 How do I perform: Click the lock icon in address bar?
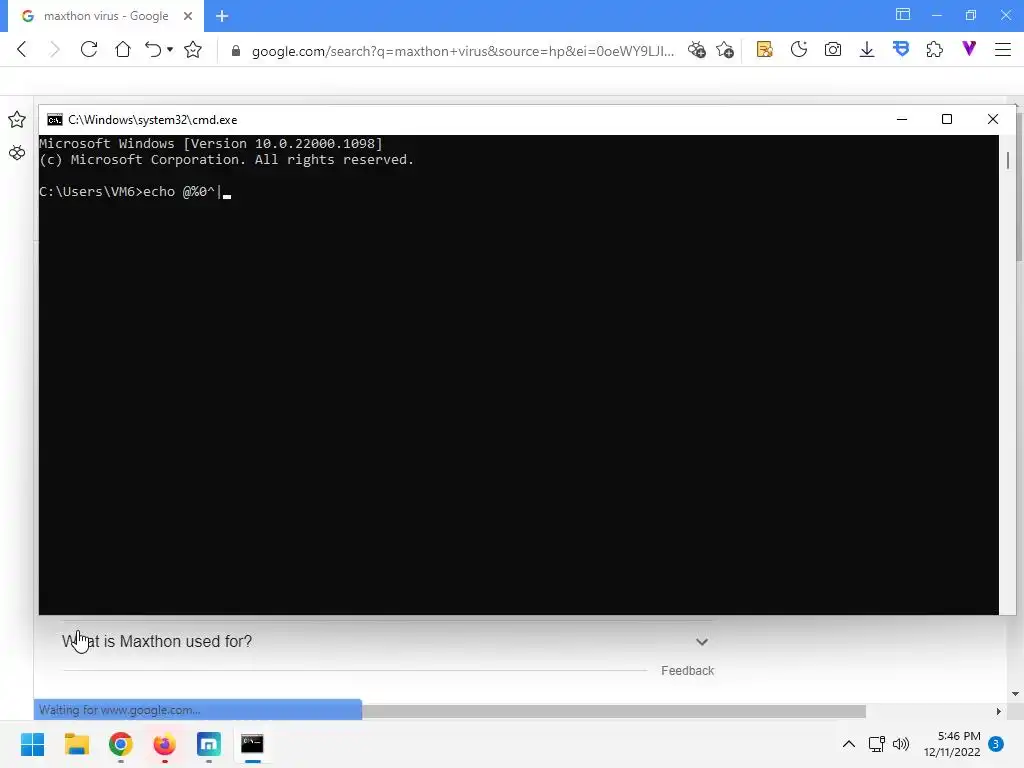236,50
